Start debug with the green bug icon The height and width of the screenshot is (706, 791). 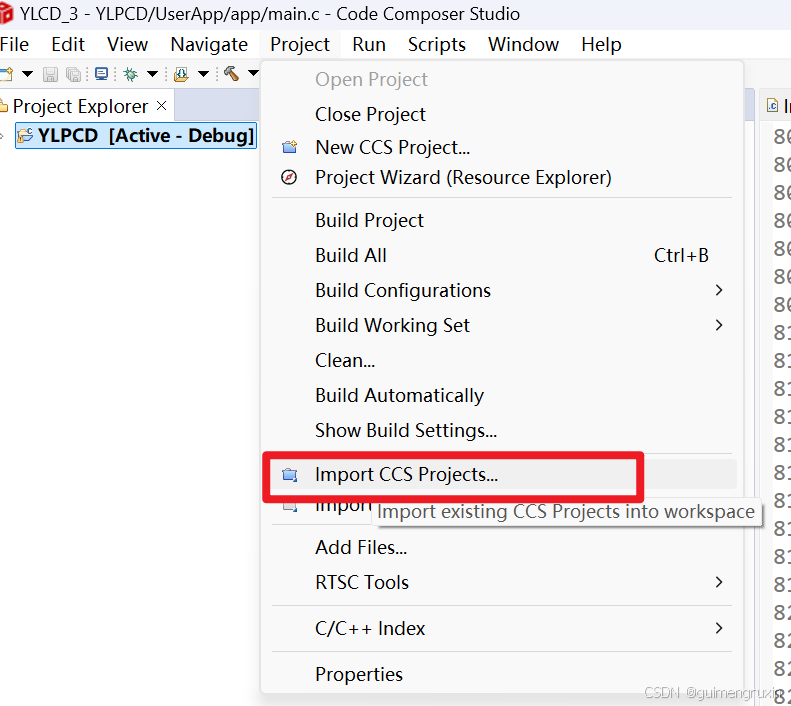tap(131, 75)
